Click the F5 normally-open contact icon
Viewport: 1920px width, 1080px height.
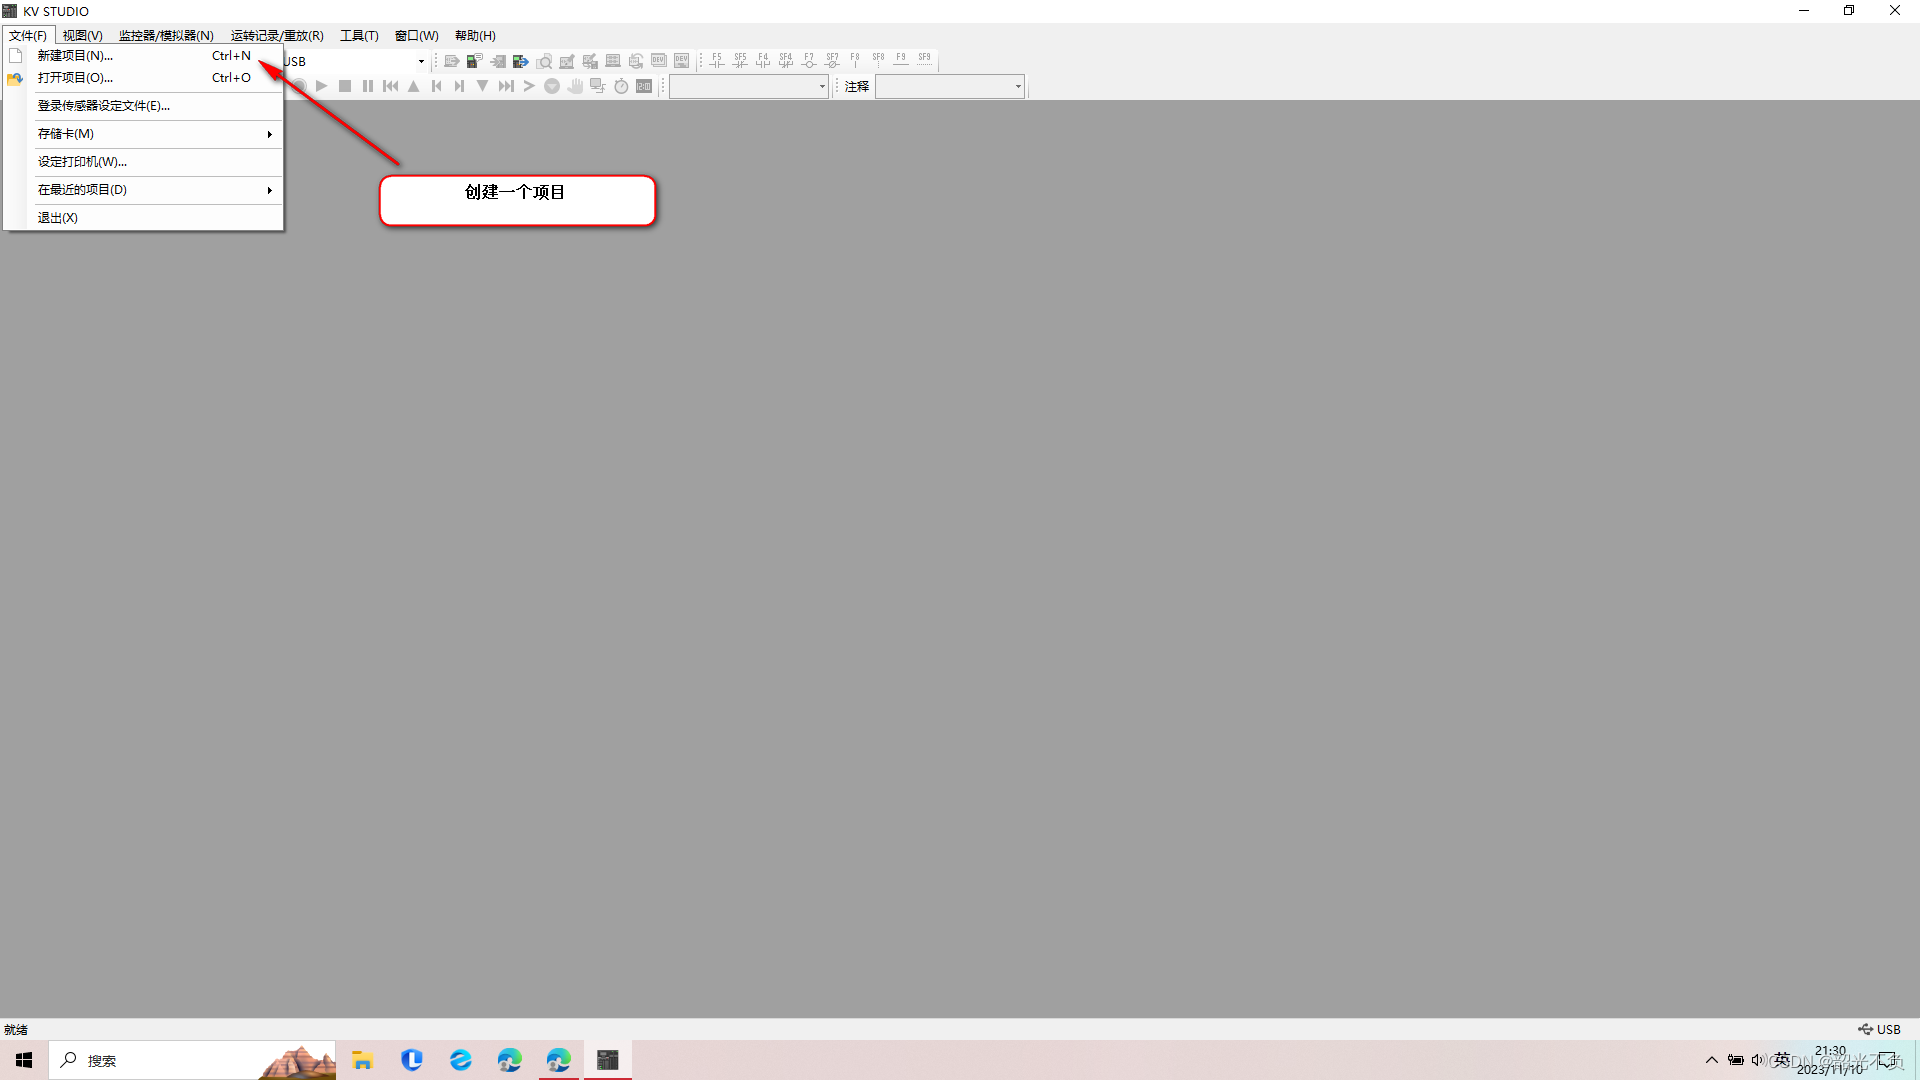pos(717,61)
